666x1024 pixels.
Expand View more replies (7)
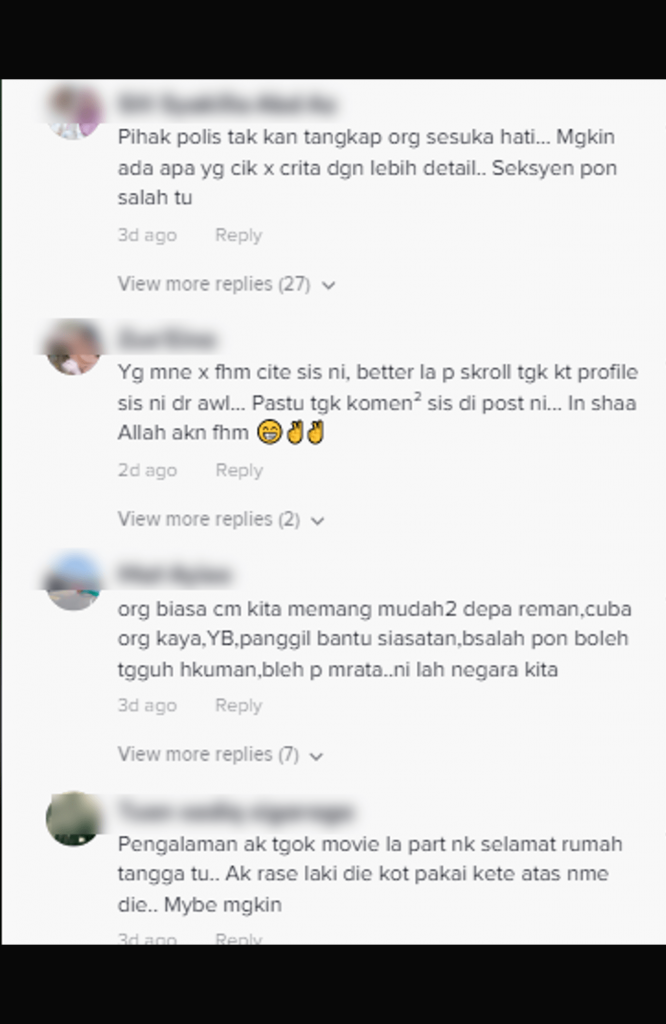coord(221,754)
